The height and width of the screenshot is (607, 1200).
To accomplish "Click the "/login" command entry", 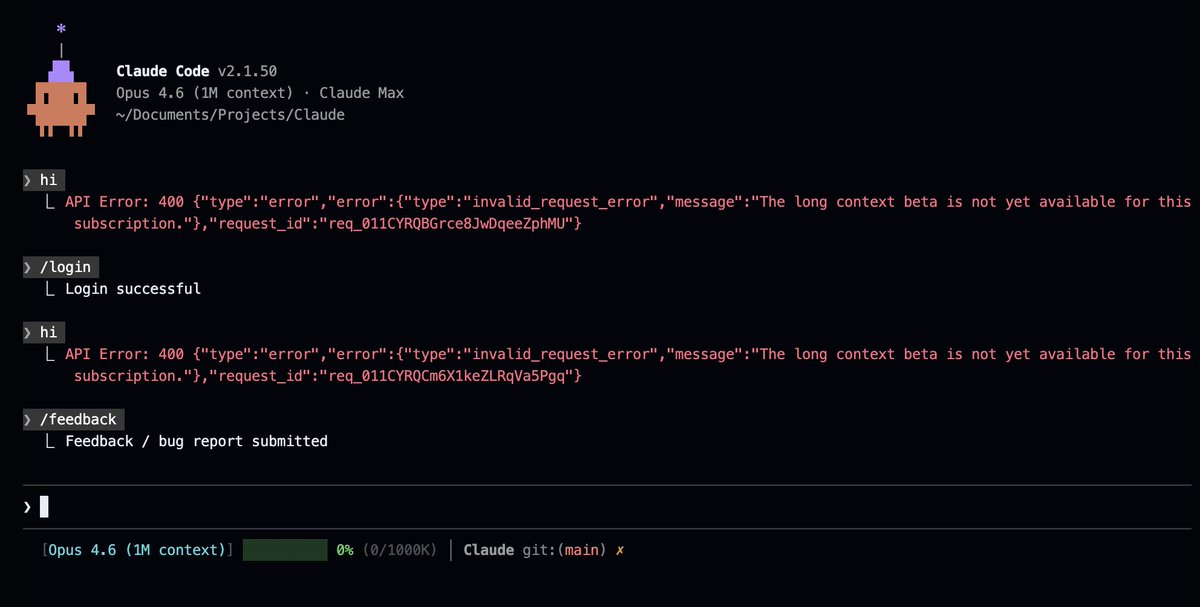I will coord(60,267).
